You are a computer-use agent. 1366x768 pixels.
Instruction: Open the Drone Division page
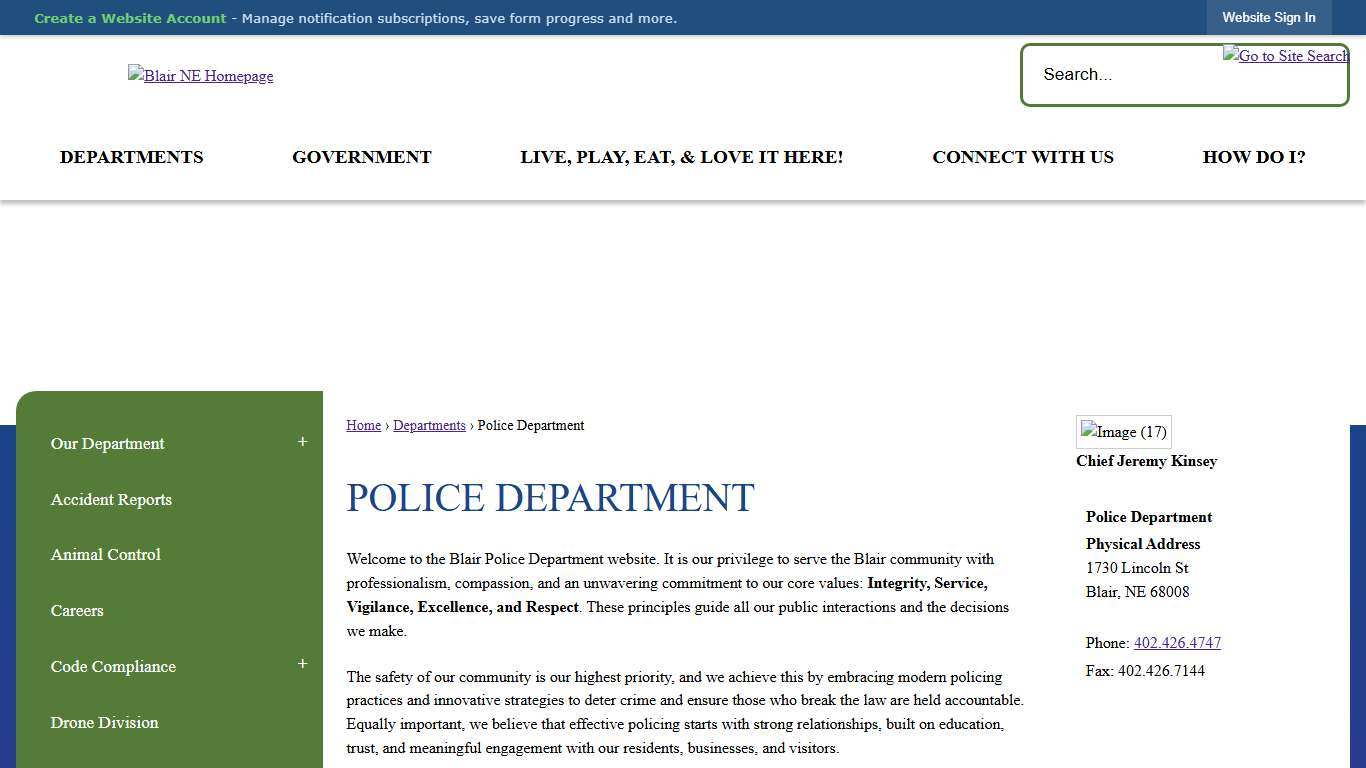(x=104, y=722)
